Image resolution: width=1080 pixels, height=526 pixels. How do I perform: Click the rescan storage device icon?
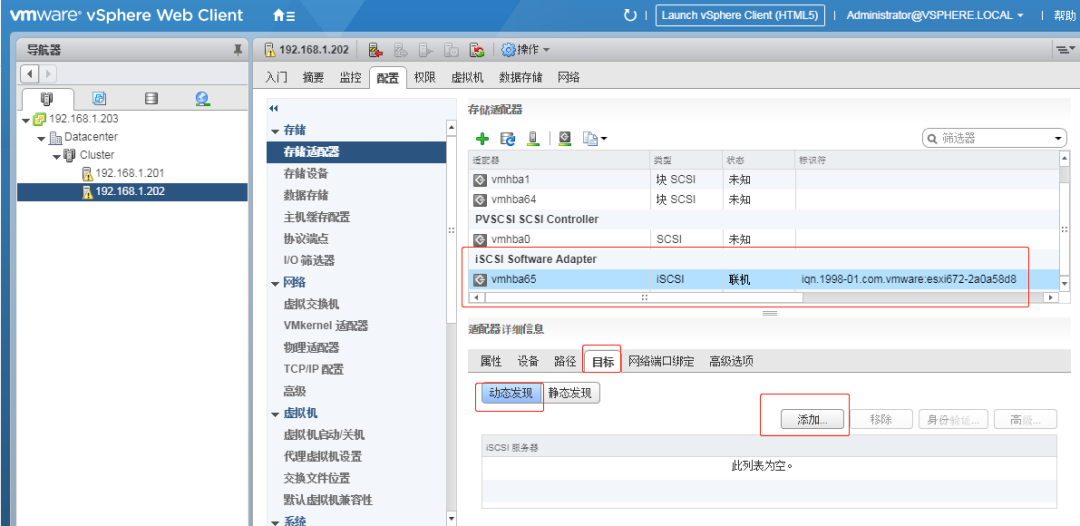tap(532, 138)
